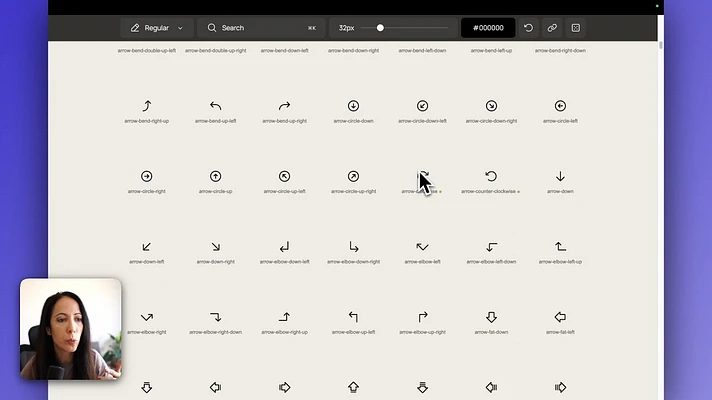Select the arrow-down-right icon
Screen dimensions: 712x400
216,247
